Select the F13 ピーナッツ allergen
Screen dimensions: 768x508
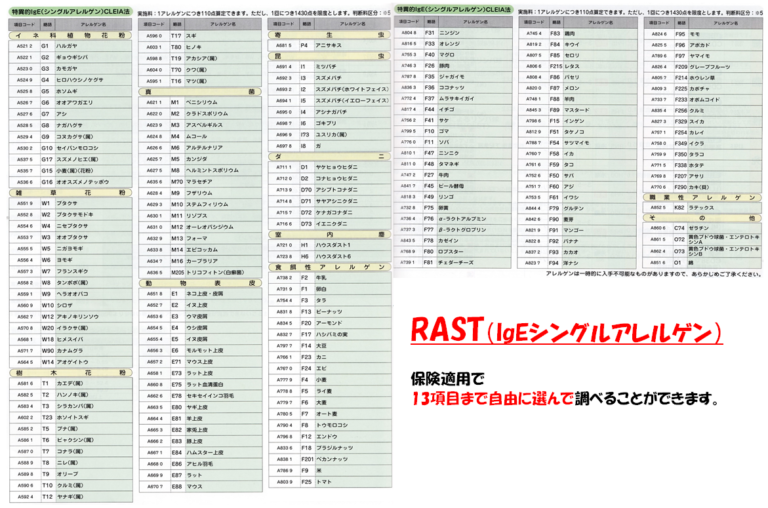click(330, 312)
